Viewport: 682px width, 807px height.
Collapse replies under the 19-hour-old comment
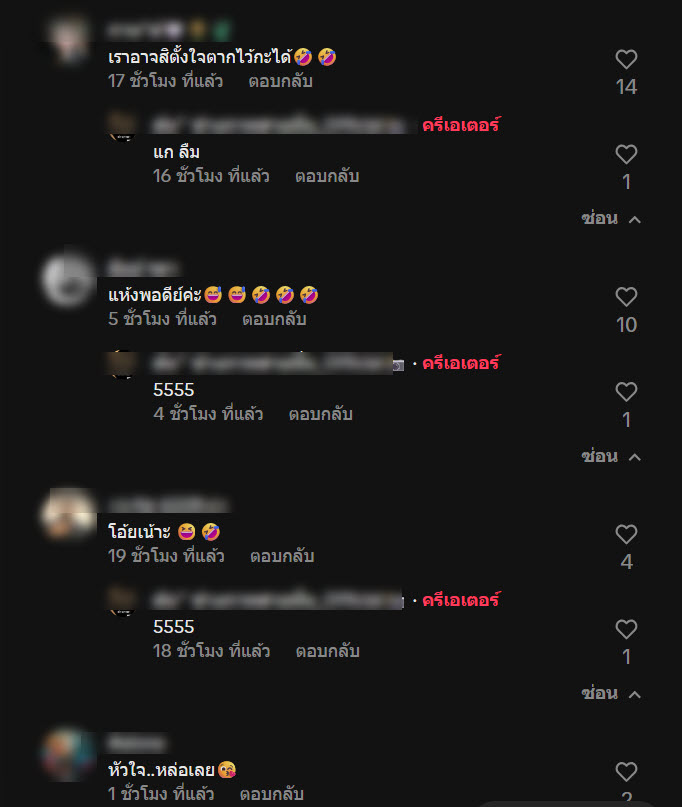click(x=611, y=694)
